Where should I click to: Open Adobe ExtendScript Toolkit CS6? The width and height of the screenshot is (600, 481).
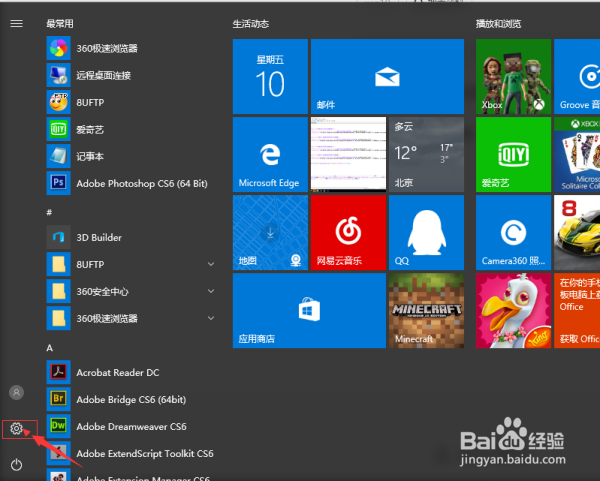[x=130, y=453]
